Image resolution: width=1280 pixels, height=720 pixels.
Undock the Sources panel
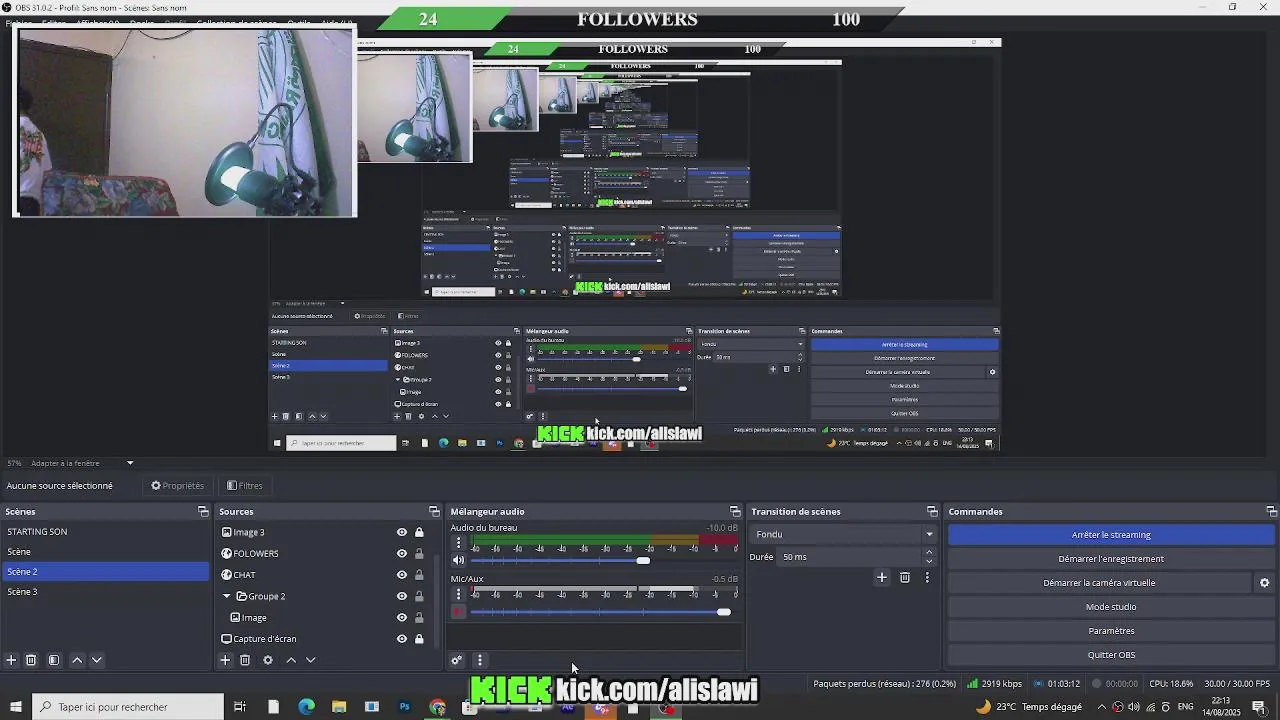[434, 512]
